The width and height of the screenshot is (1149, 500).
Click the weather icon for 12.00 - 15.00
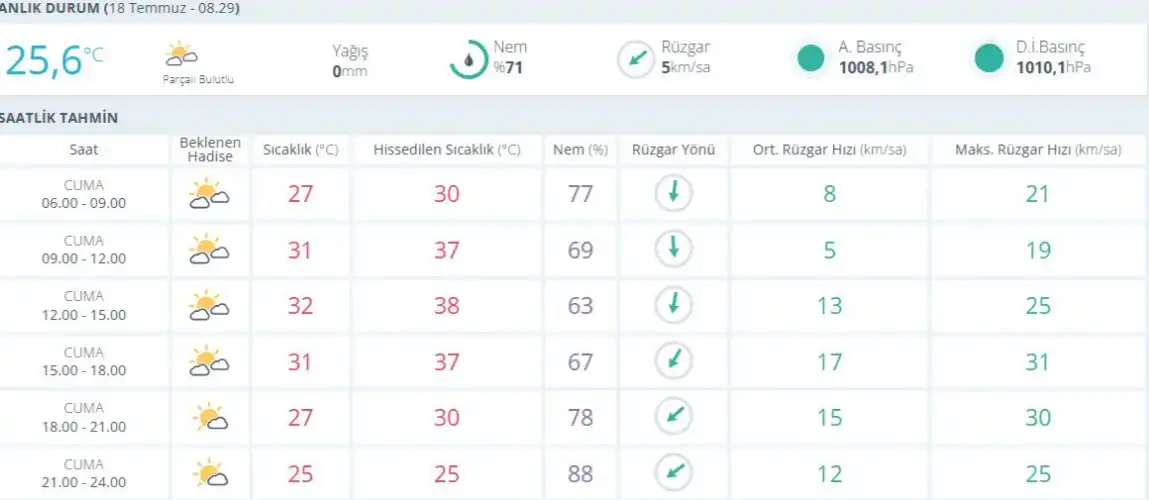pos(209,305)
